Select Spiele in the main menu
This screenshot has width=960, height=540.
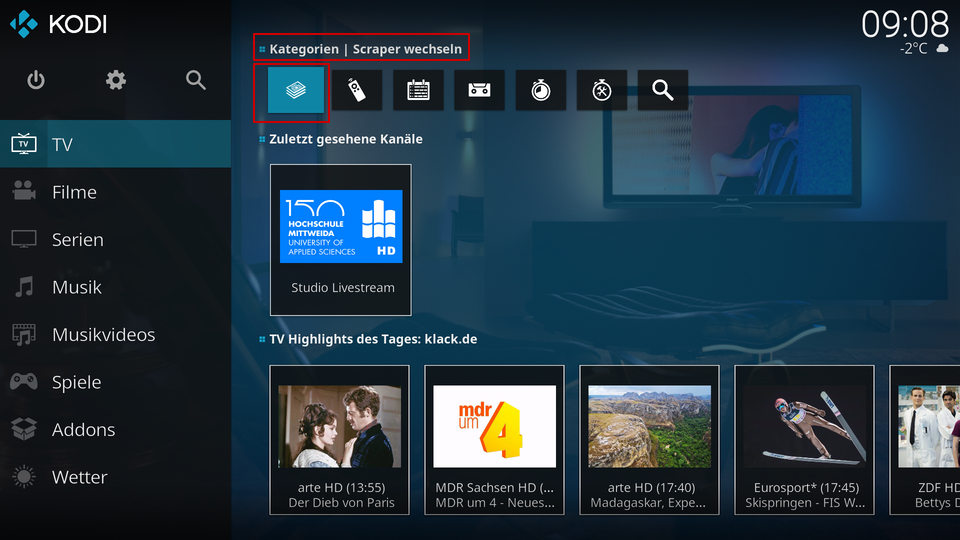[115, 382]
